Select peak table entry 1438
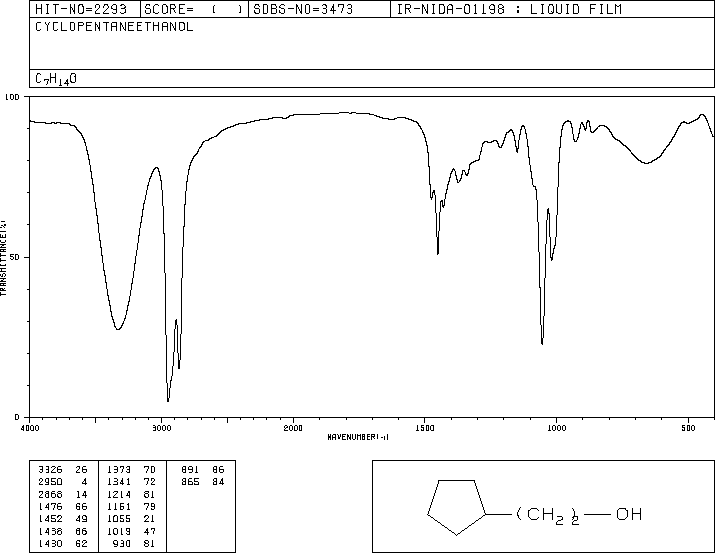 tap(63, 531)
